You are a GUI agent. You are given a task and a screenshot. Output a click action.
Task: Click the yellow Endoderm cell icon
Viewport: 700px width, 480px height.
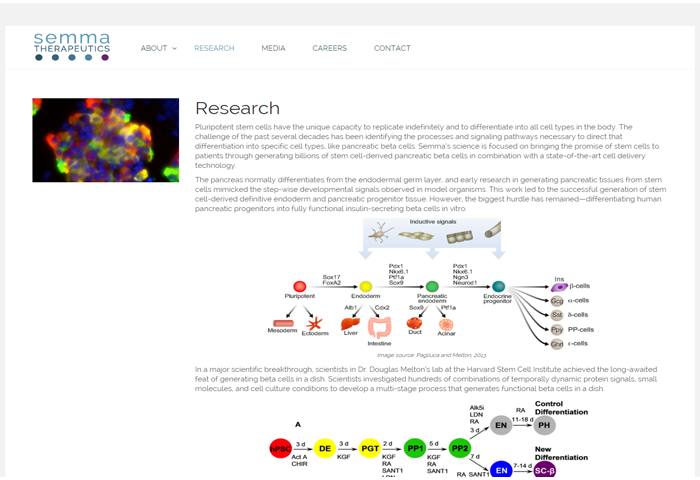[x=366, y=286]
